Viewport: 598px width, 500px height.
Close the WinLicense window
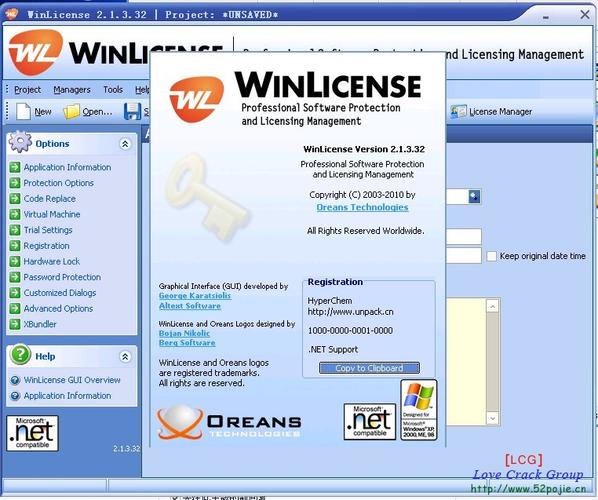tap(584, 14)
